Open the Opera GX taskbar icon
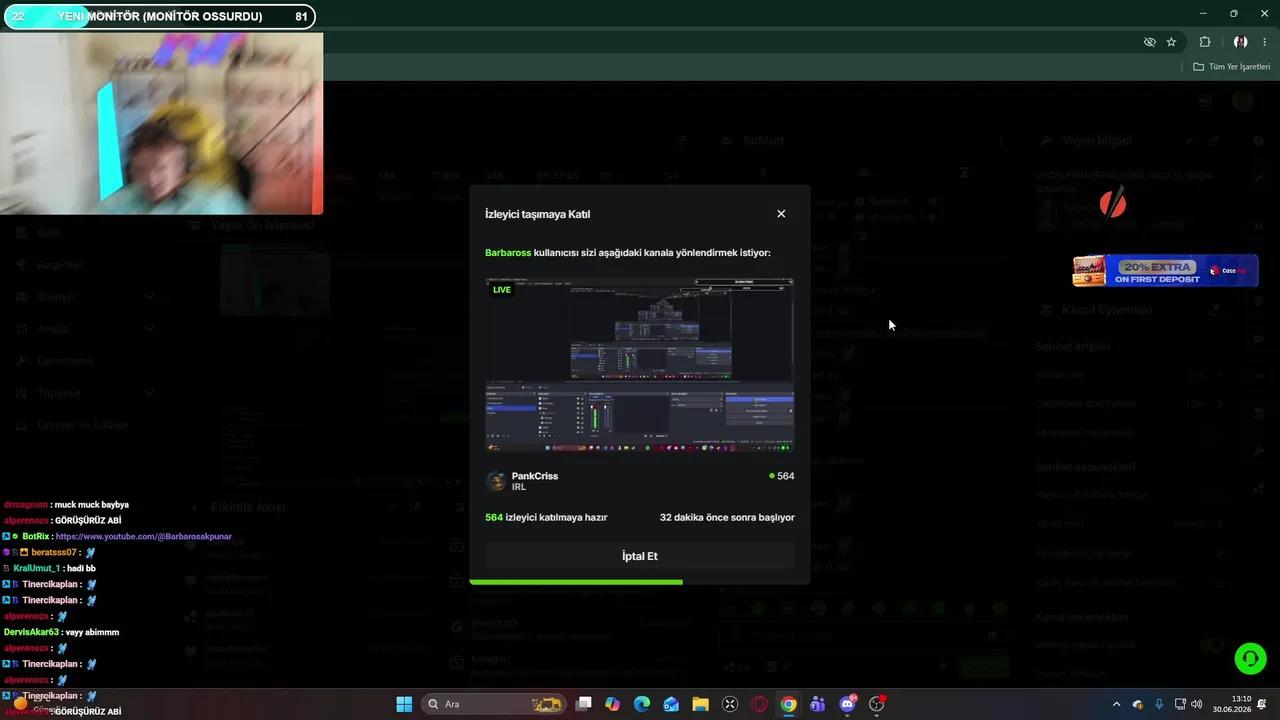Screen dimensions: 1280x720 [x=759, y=704]
